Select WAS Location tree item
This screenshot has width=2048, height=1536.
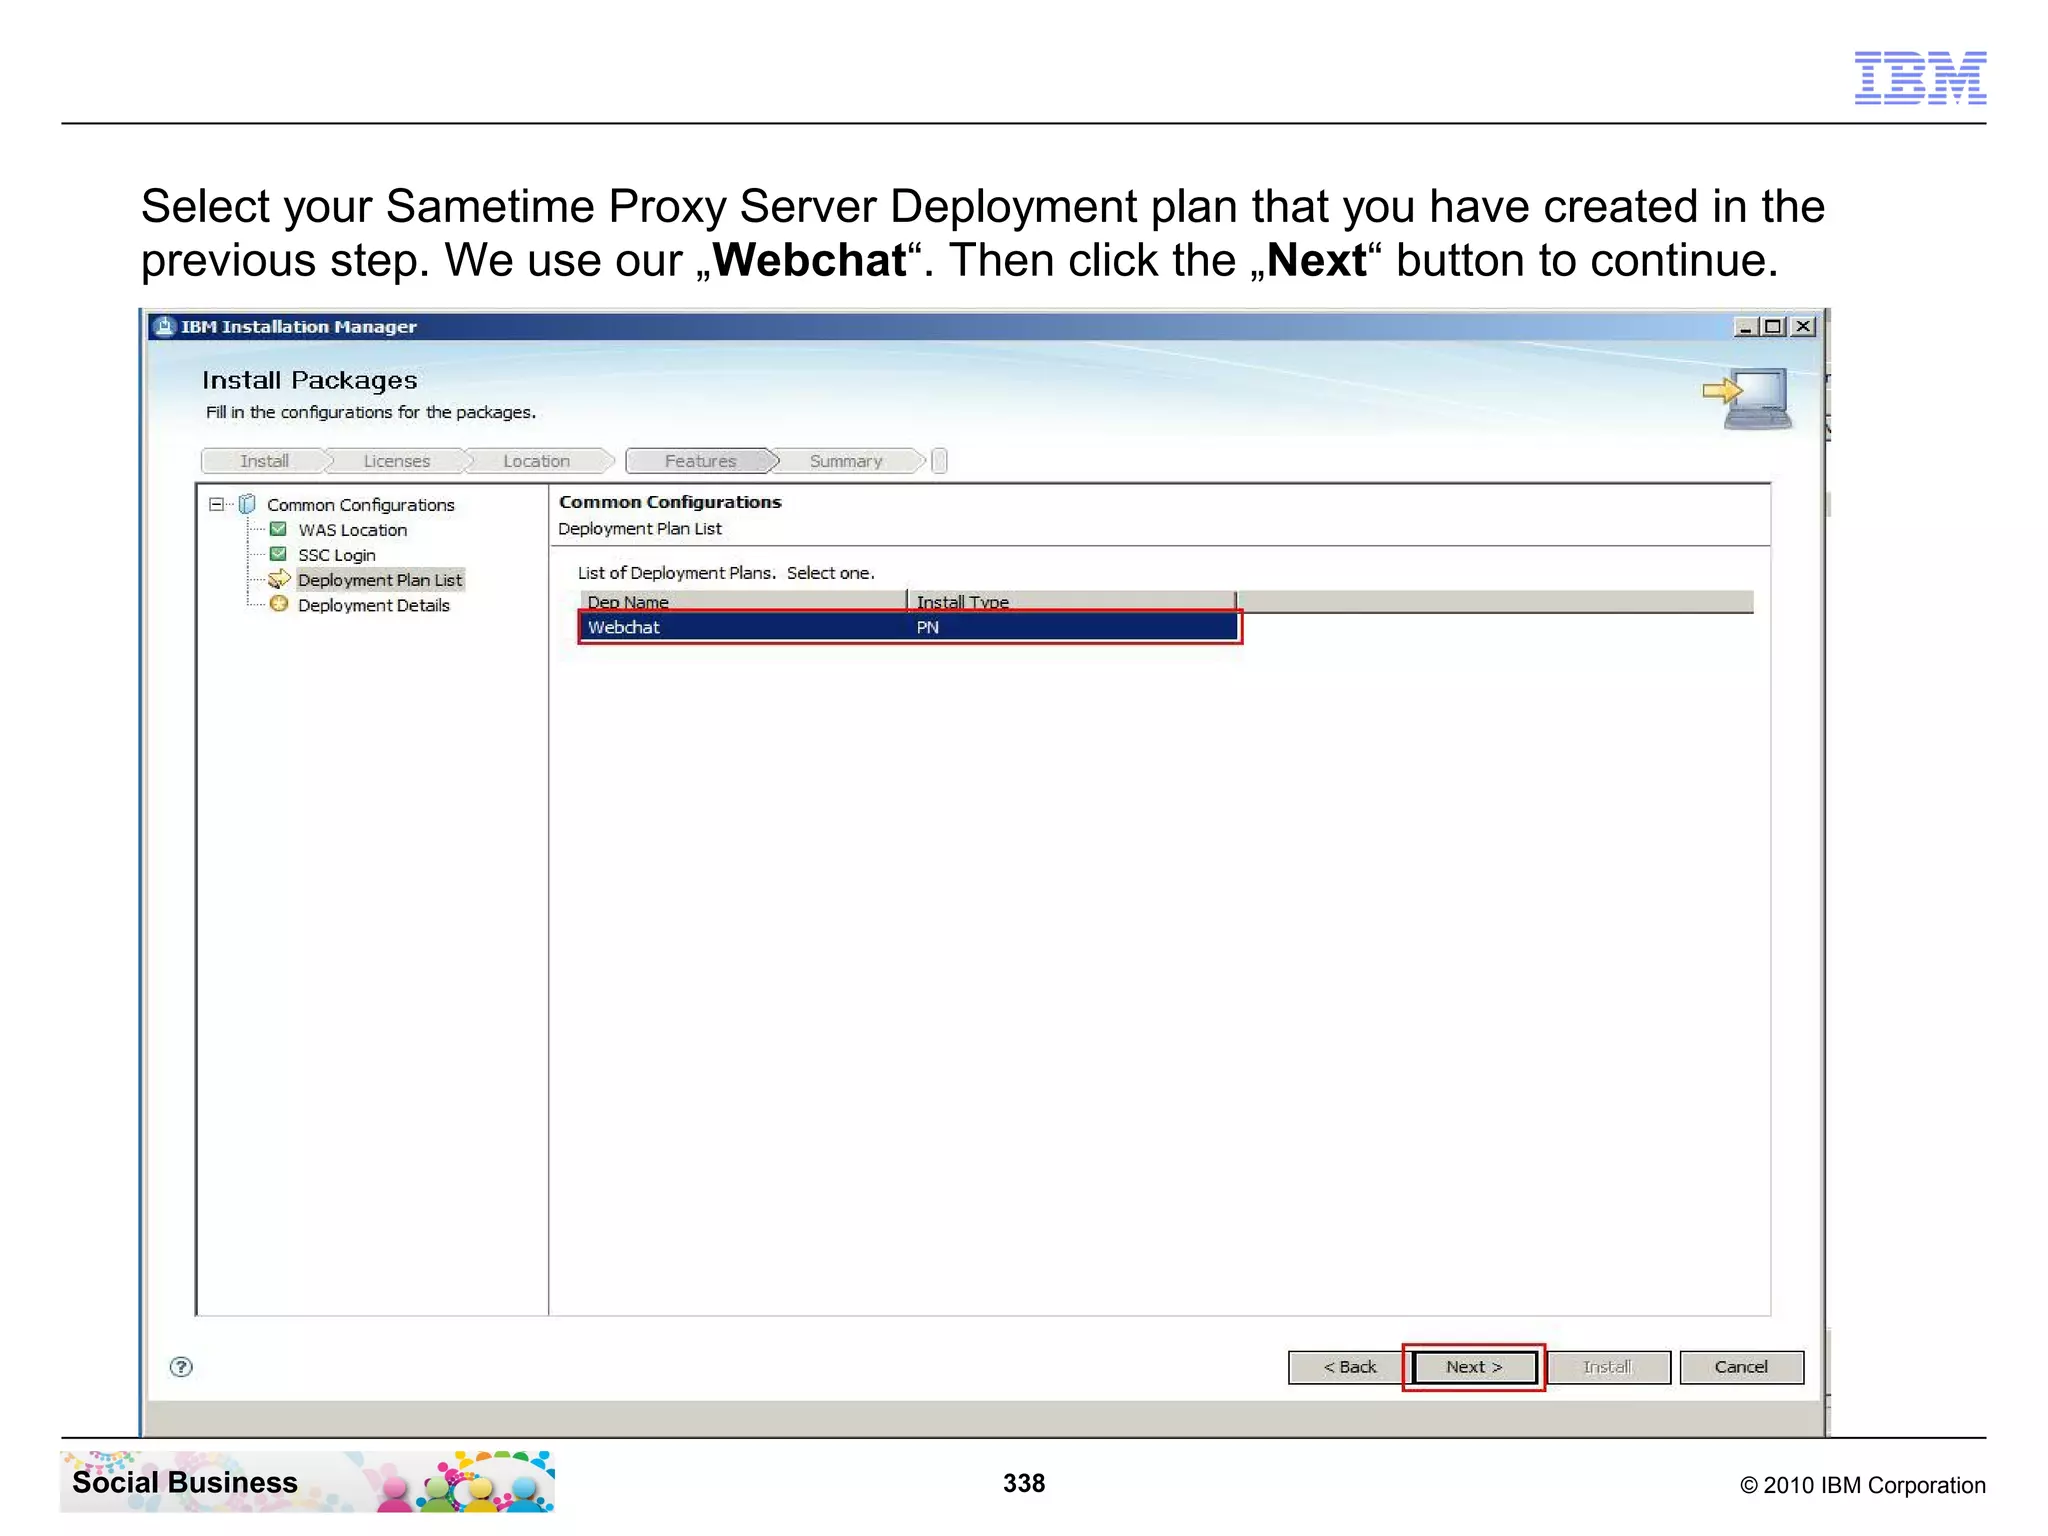click(352, 530)
